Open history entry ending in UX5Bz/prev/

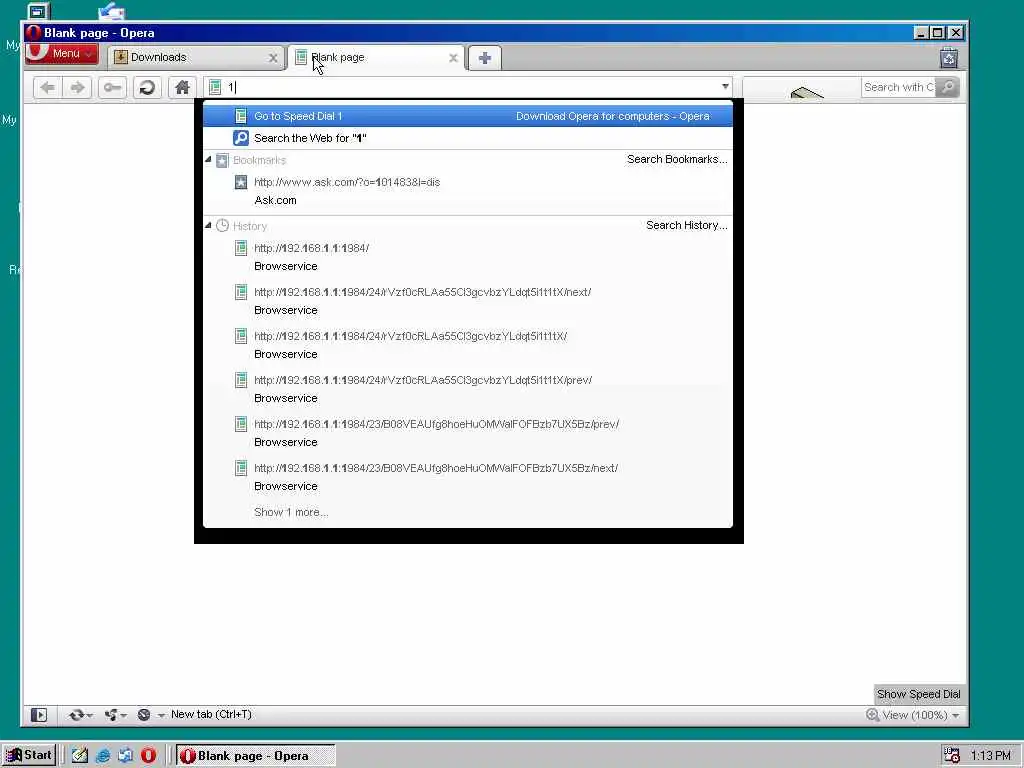(x=468, y=433)
